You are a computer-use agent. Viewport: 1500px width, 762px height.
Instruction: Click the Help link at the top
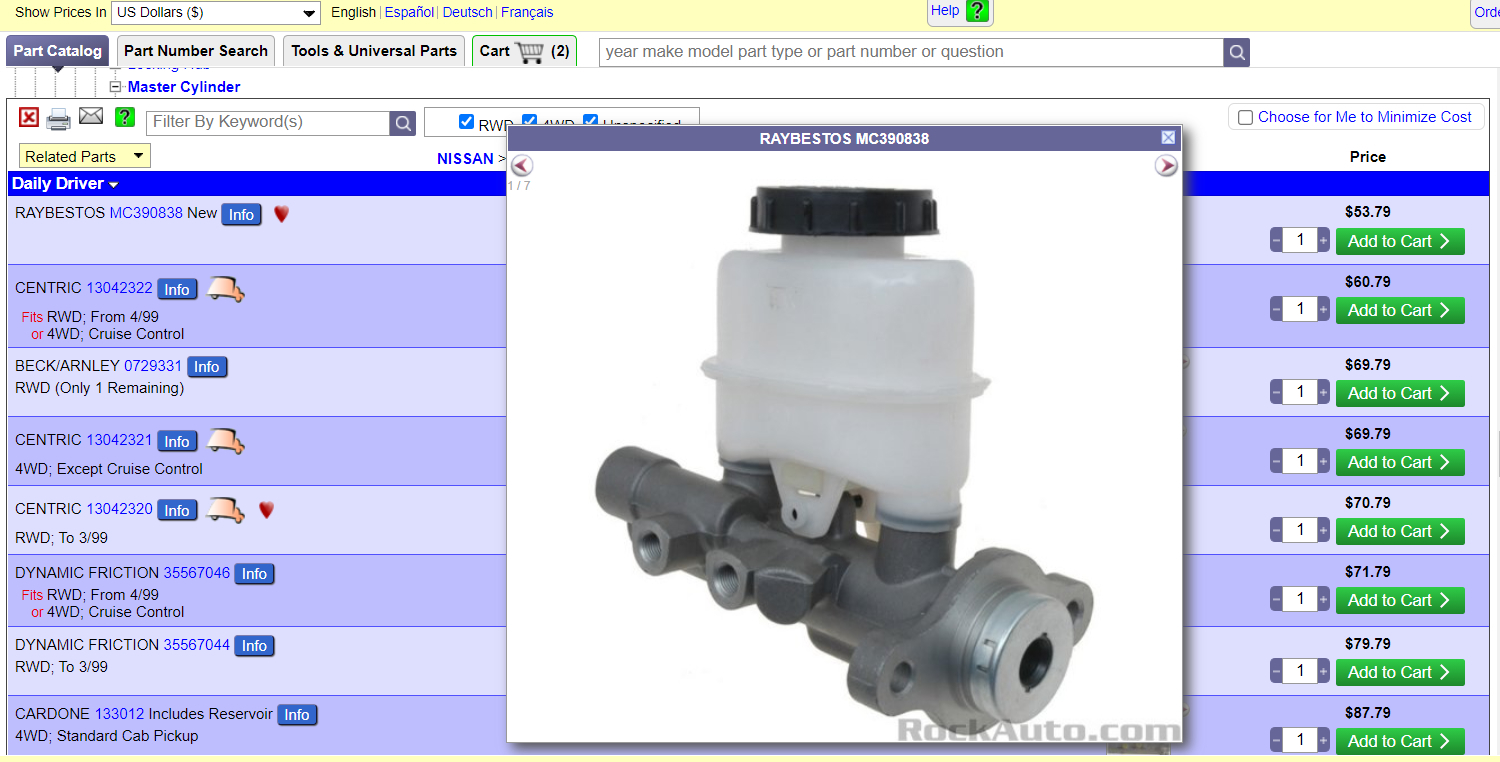click(x=945, y=11)
